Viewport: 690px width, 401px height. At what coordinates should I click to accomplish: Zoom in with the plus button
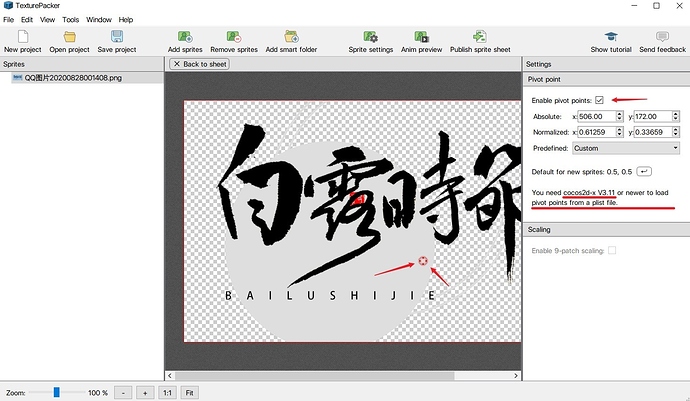[145, 393]
